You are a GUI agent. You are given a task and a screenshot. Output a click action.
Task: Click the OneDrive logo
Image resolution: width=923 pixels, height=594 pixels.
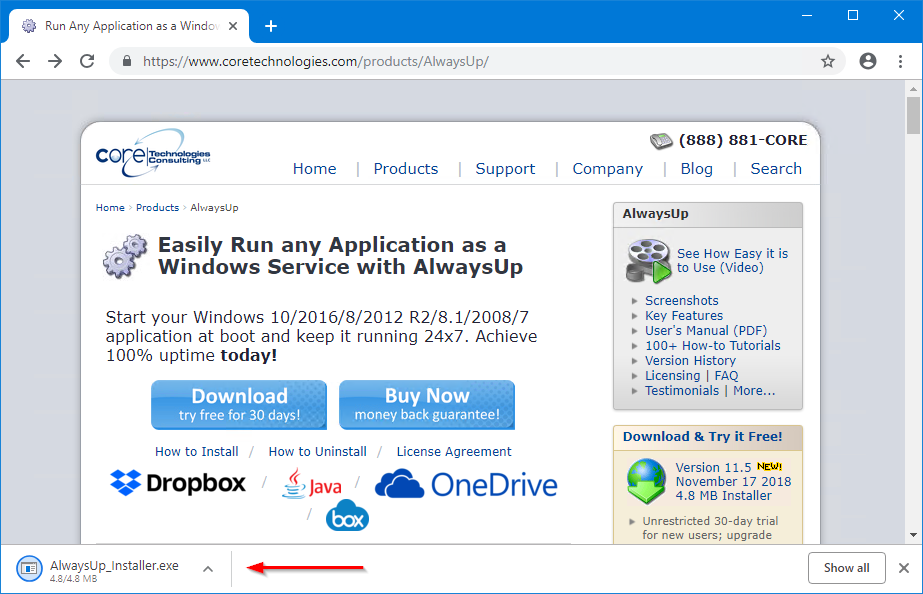(x=466, y=485)
